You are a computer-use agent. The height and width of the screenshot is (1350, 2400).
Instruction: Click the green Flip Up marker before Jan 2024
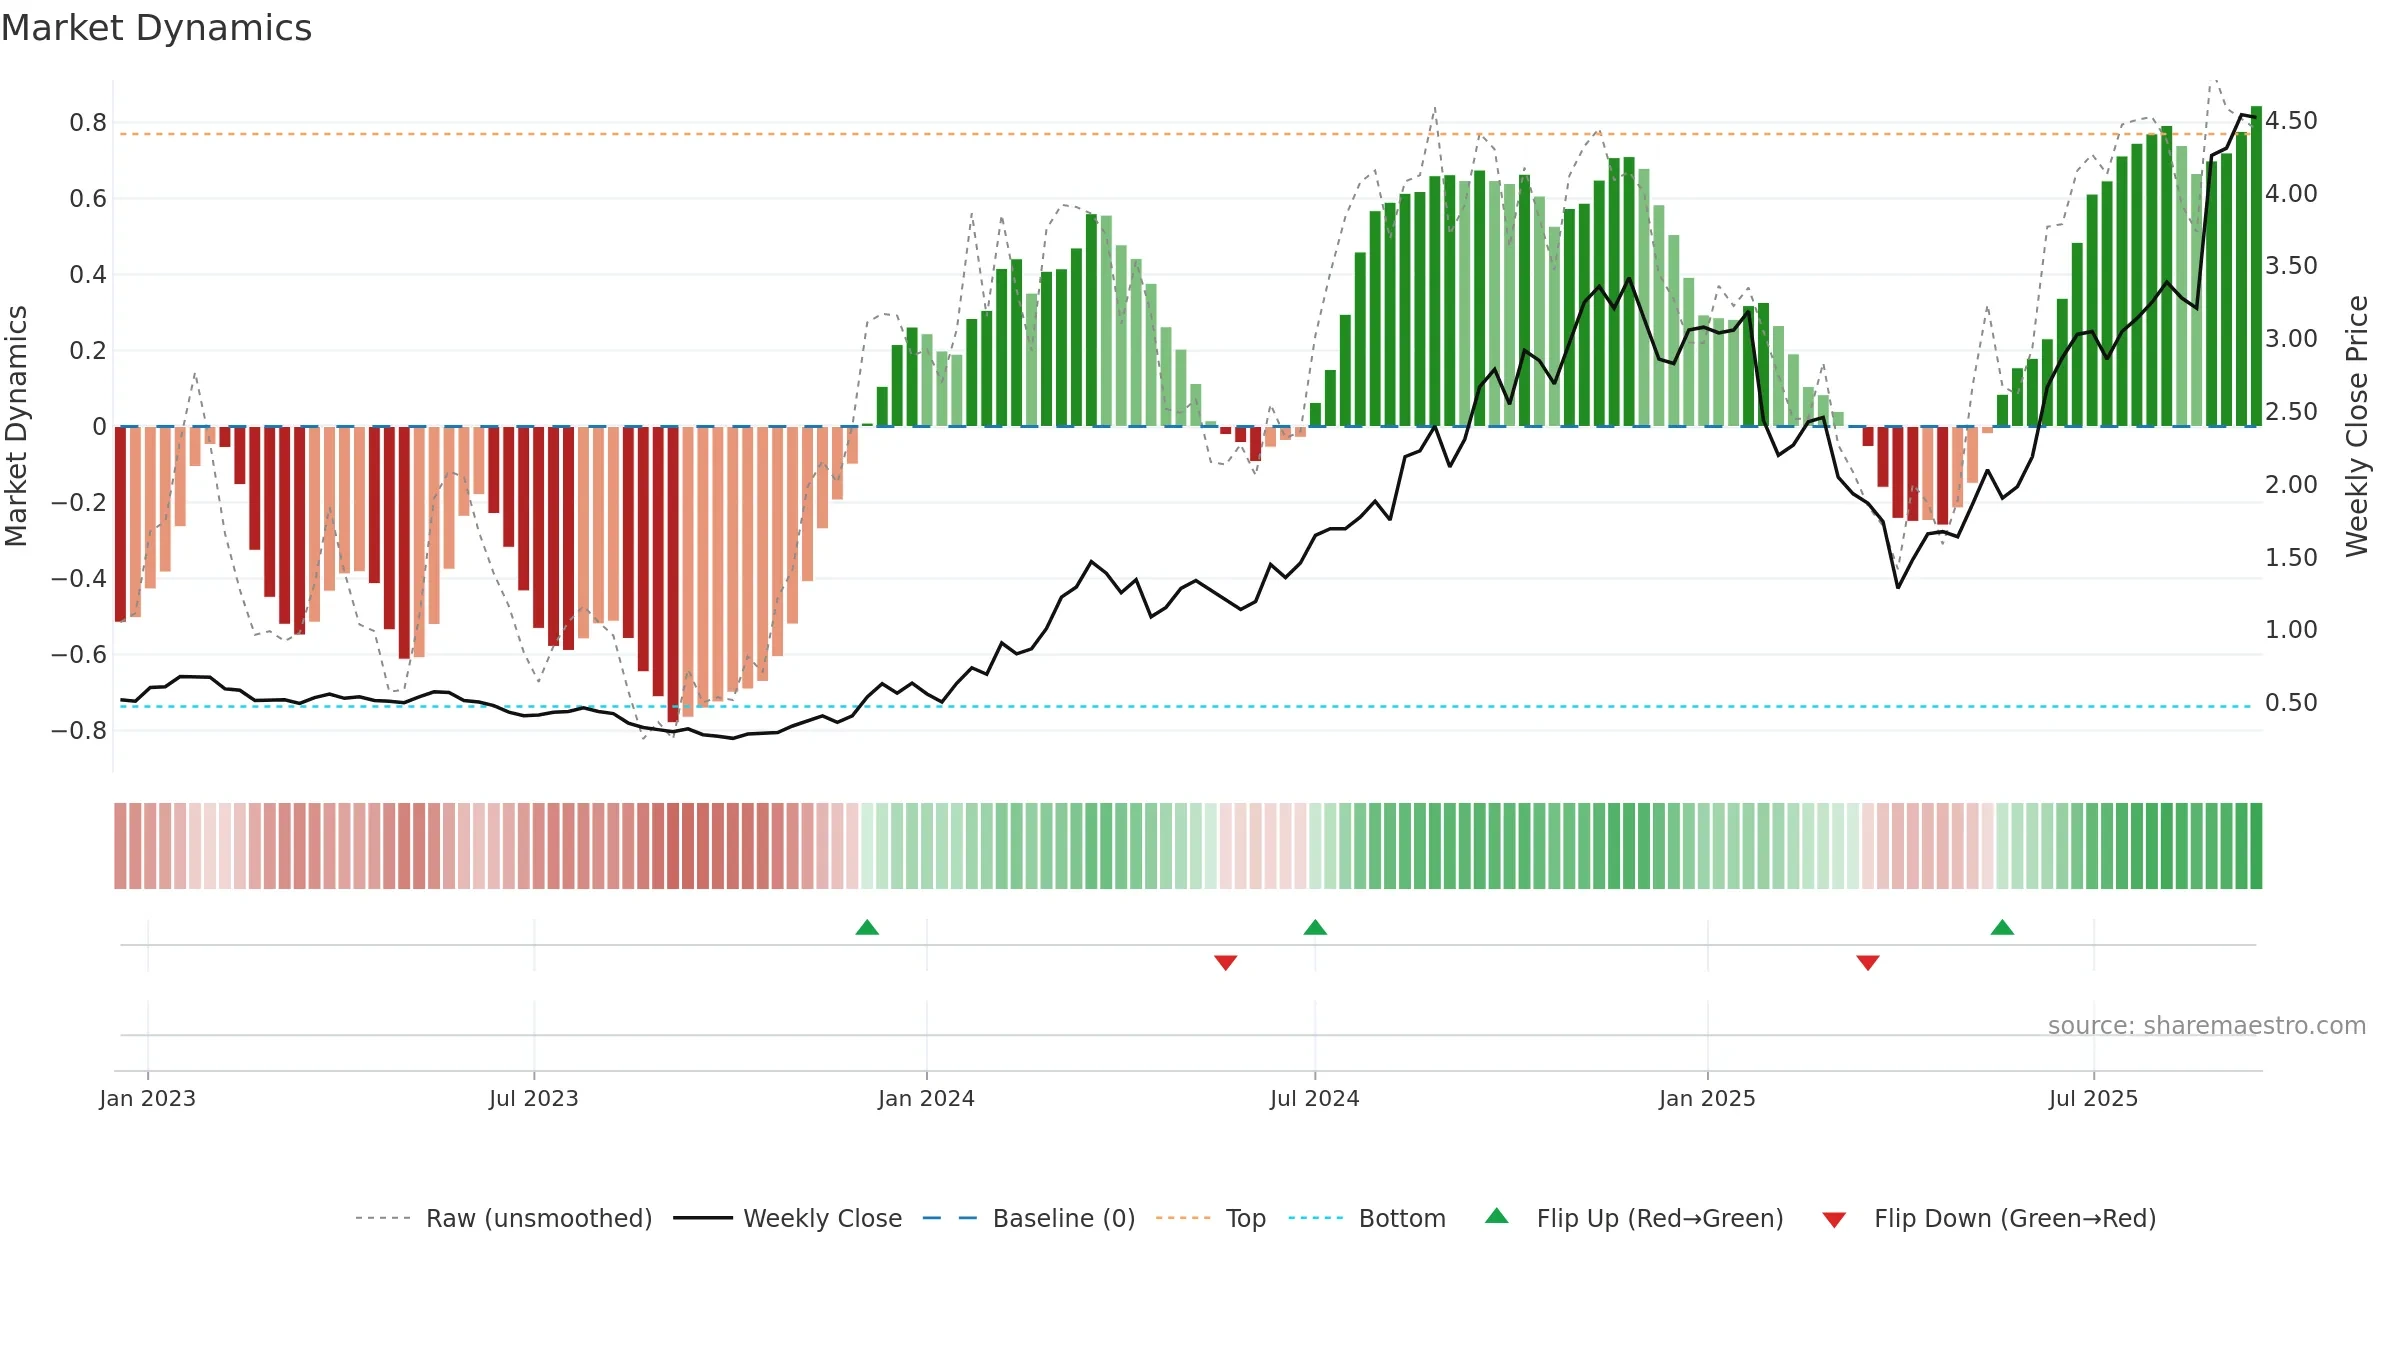tap(867, 928)
